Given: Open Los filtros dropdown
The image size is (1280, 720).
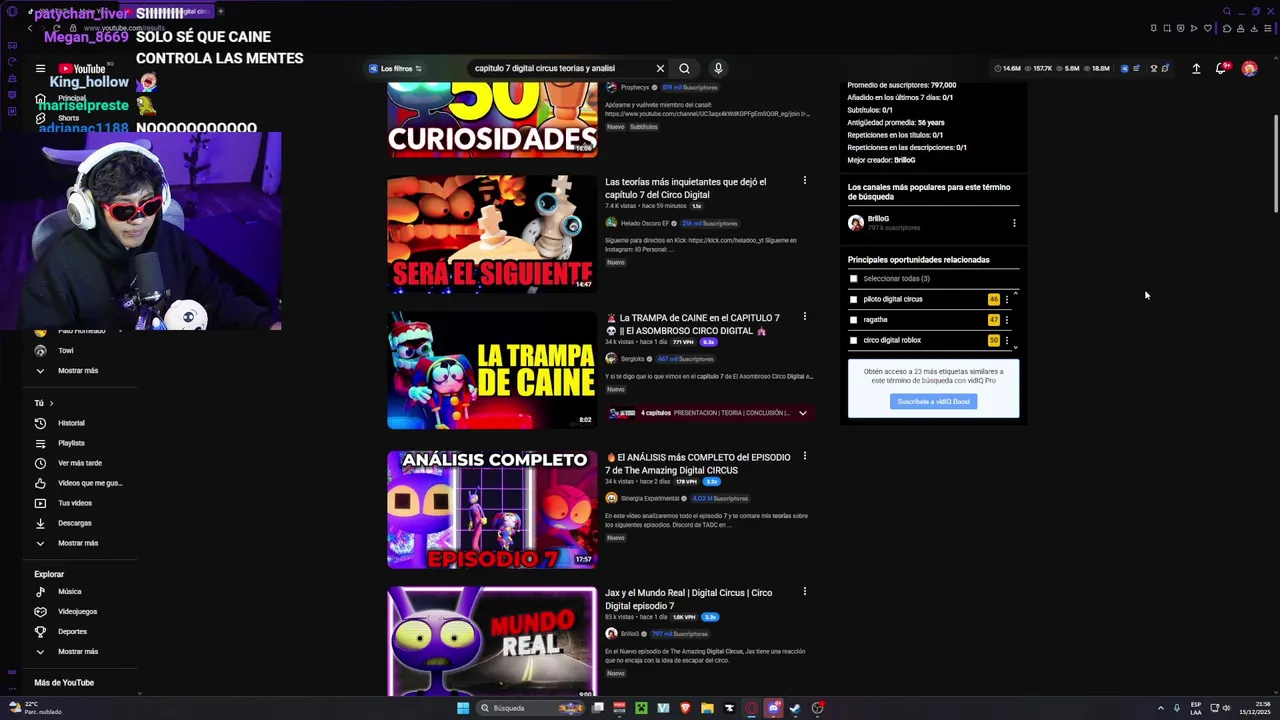Looking at the screenshot, I should click(x=396, y=69).
